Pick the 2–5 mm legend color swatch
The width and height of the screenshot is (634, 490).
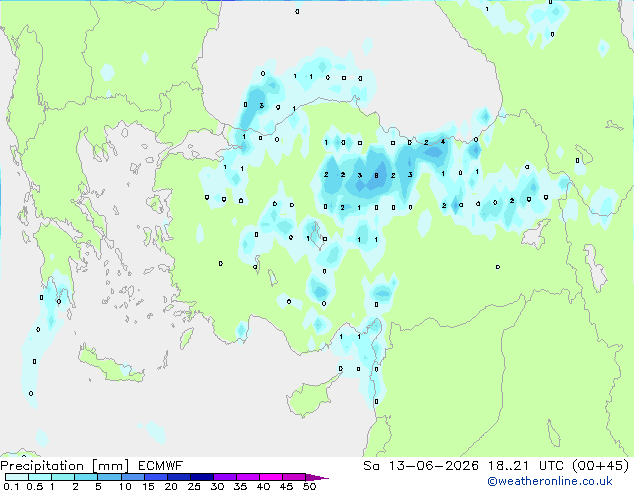86,477
